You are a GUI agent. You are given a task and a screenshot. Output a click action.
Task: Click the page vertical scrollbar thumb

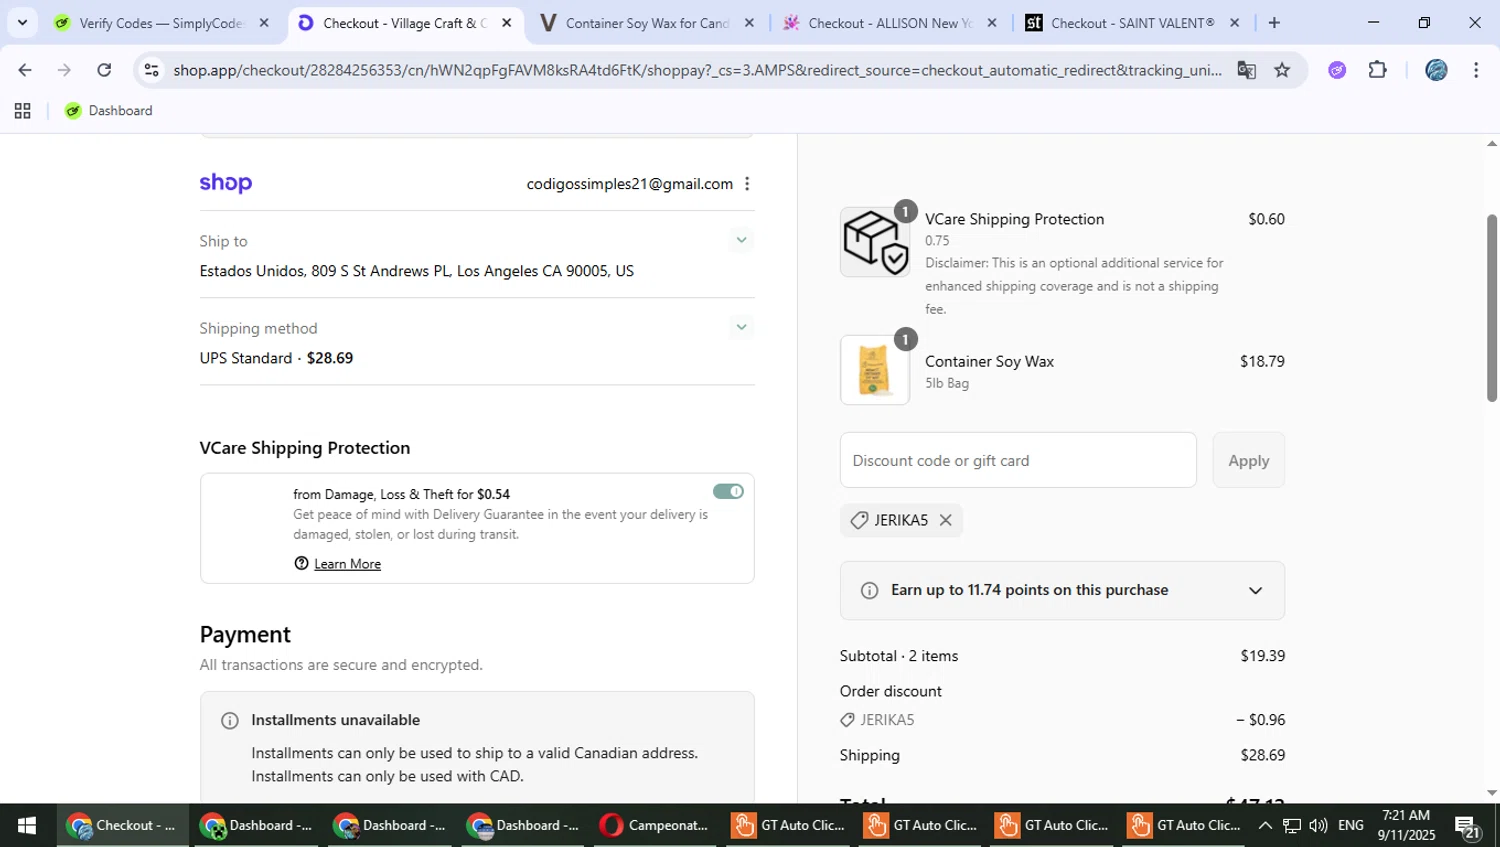point(1491,308)
